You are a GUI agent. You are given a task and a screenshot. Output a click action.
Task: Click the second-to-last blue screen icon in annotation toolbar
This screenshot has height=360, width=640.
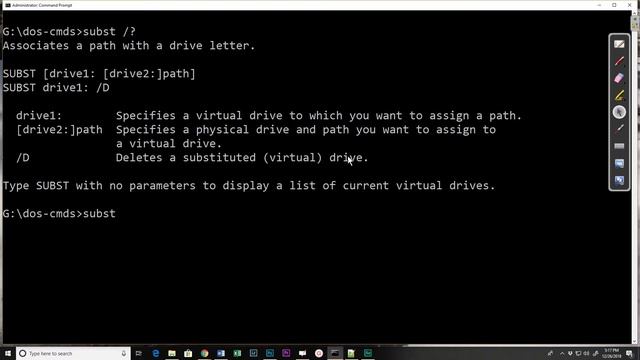[x=619, y=163]
